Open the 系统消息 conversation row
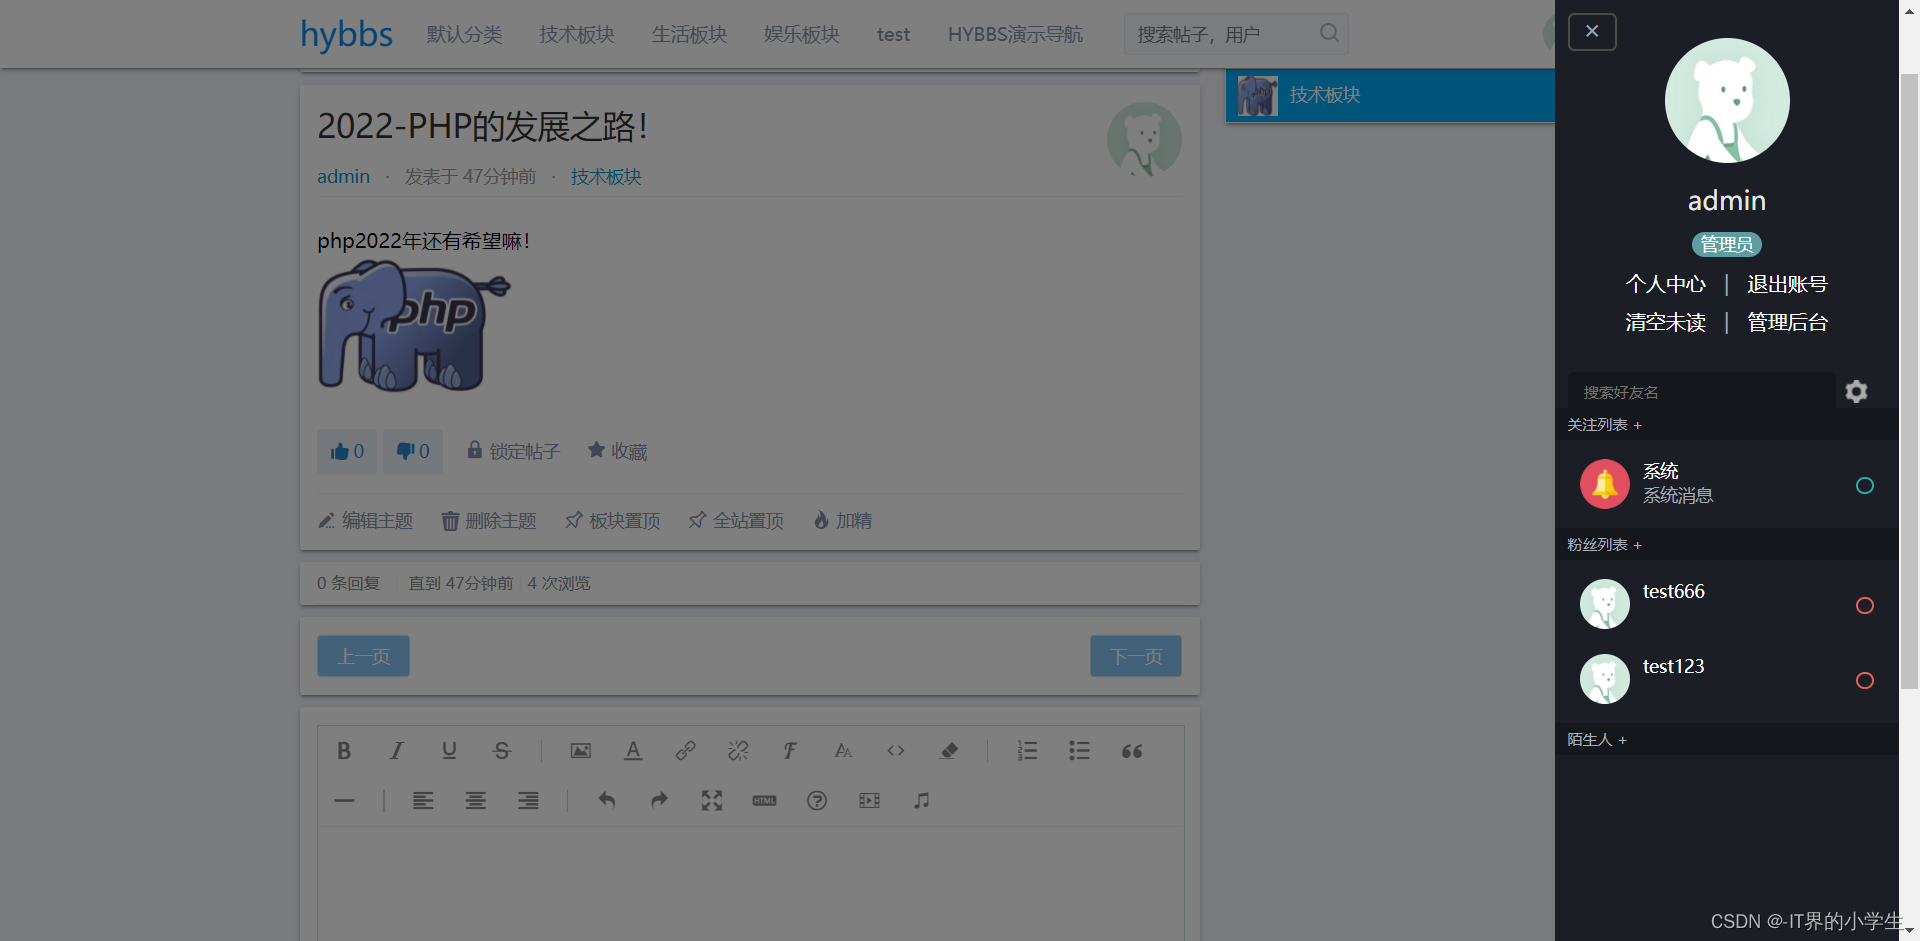Screen dimensions: 1920x941 [1727, 484]
